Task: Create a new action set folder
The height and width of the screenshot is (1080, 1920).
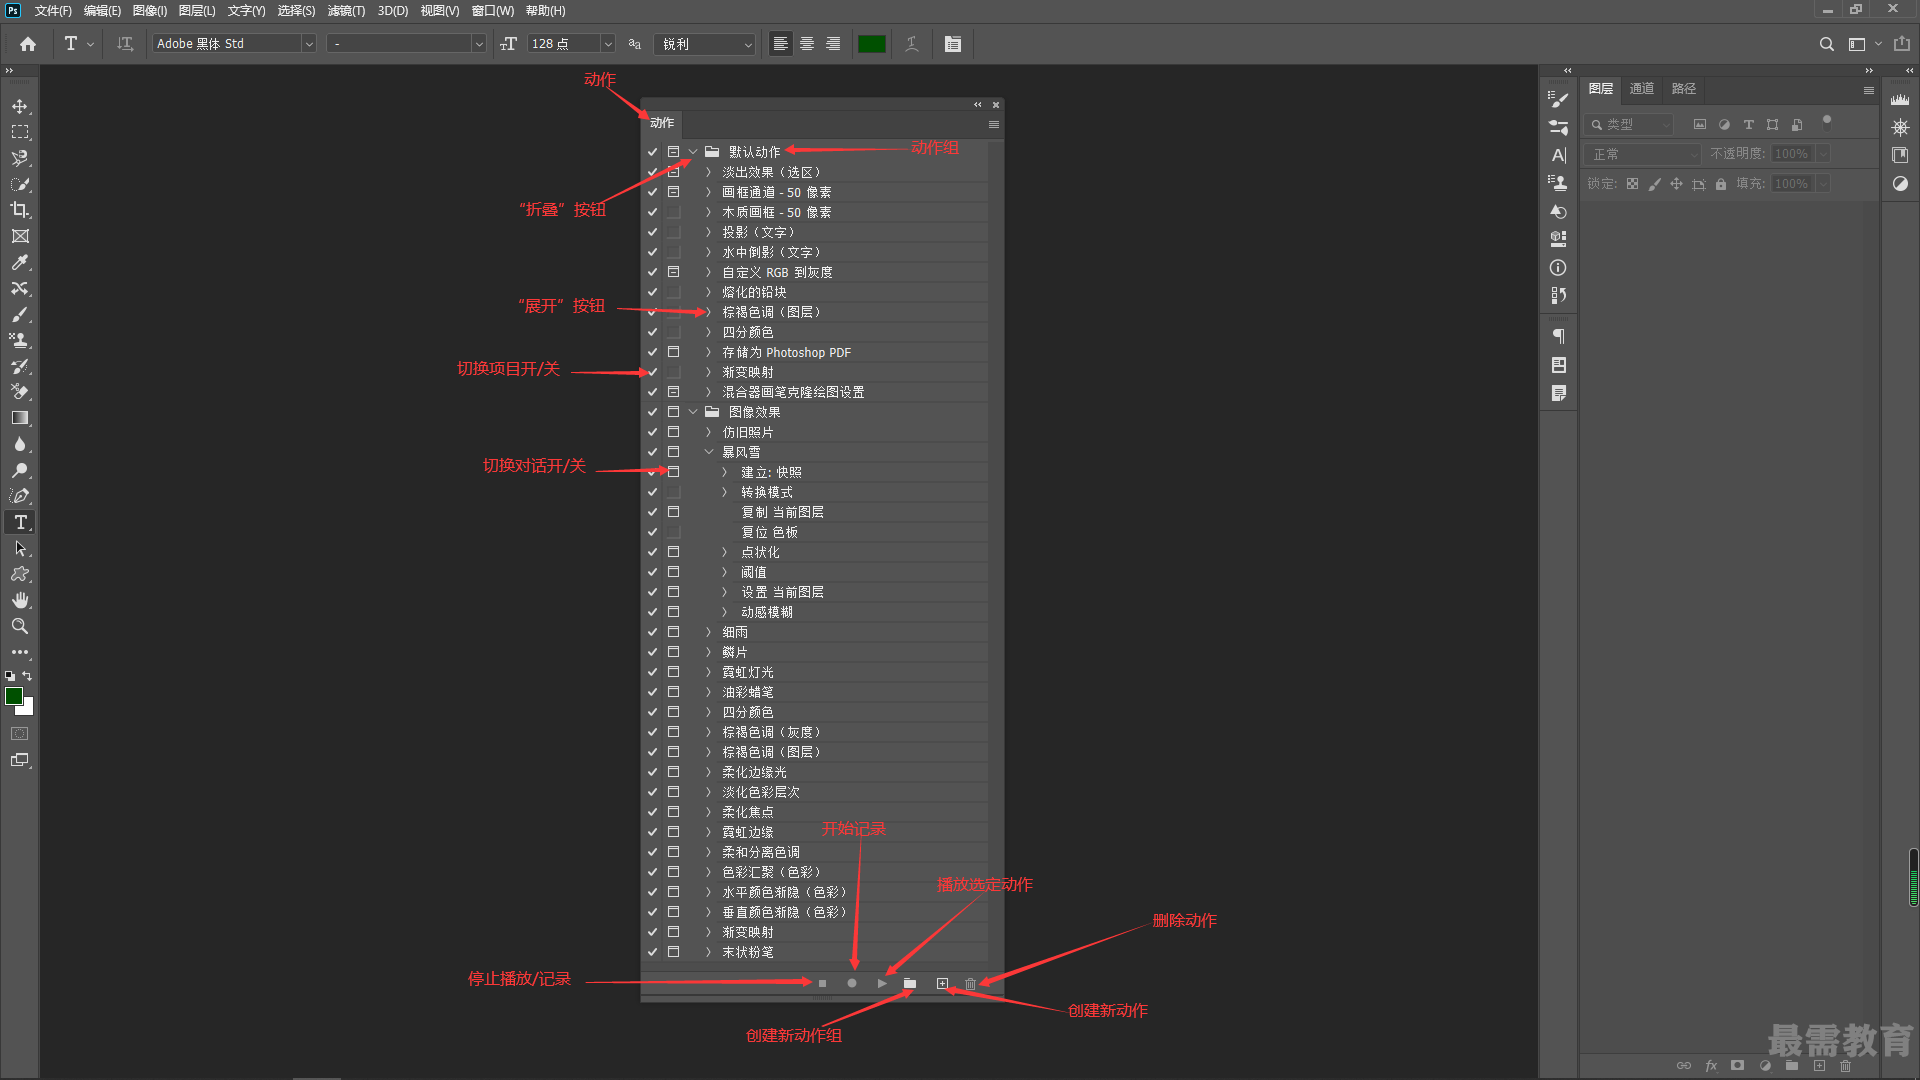Action: [x=910, y=984]
